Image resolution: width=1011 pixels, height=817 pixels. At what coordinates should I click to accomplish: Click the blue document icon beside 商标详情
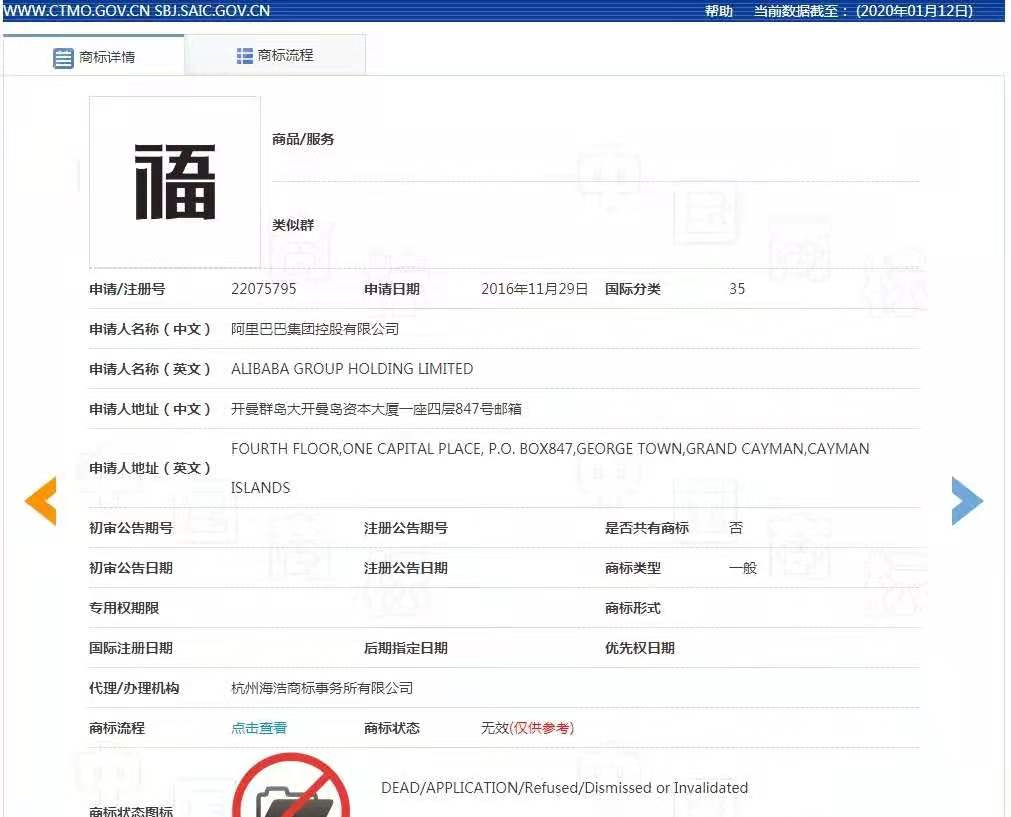pos(63,58)
